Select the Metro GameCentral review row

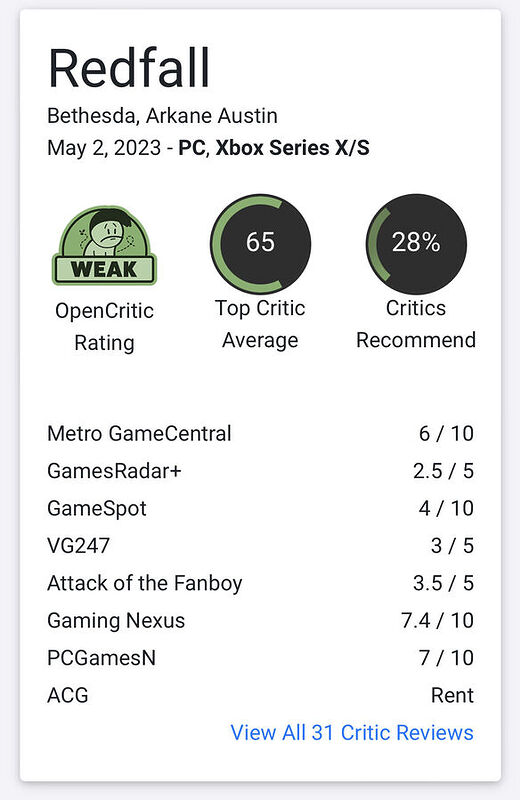tap(260, 434)
